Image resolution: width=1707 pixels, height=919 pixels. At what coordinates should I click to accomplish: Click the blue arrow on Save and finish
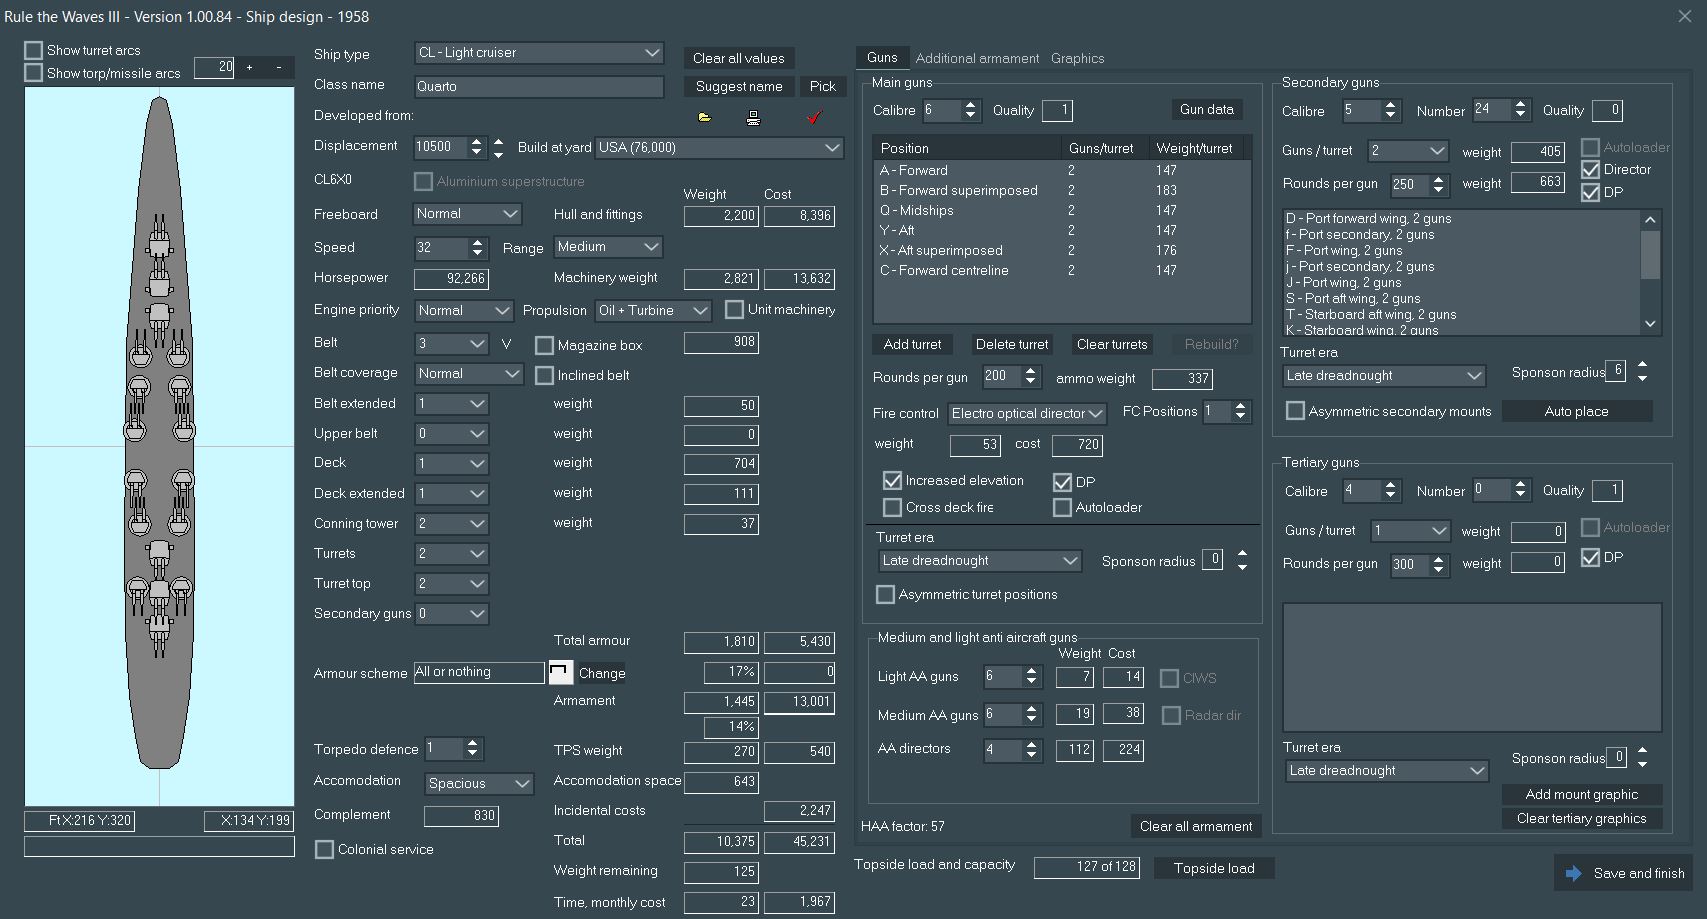(1574, 873)
